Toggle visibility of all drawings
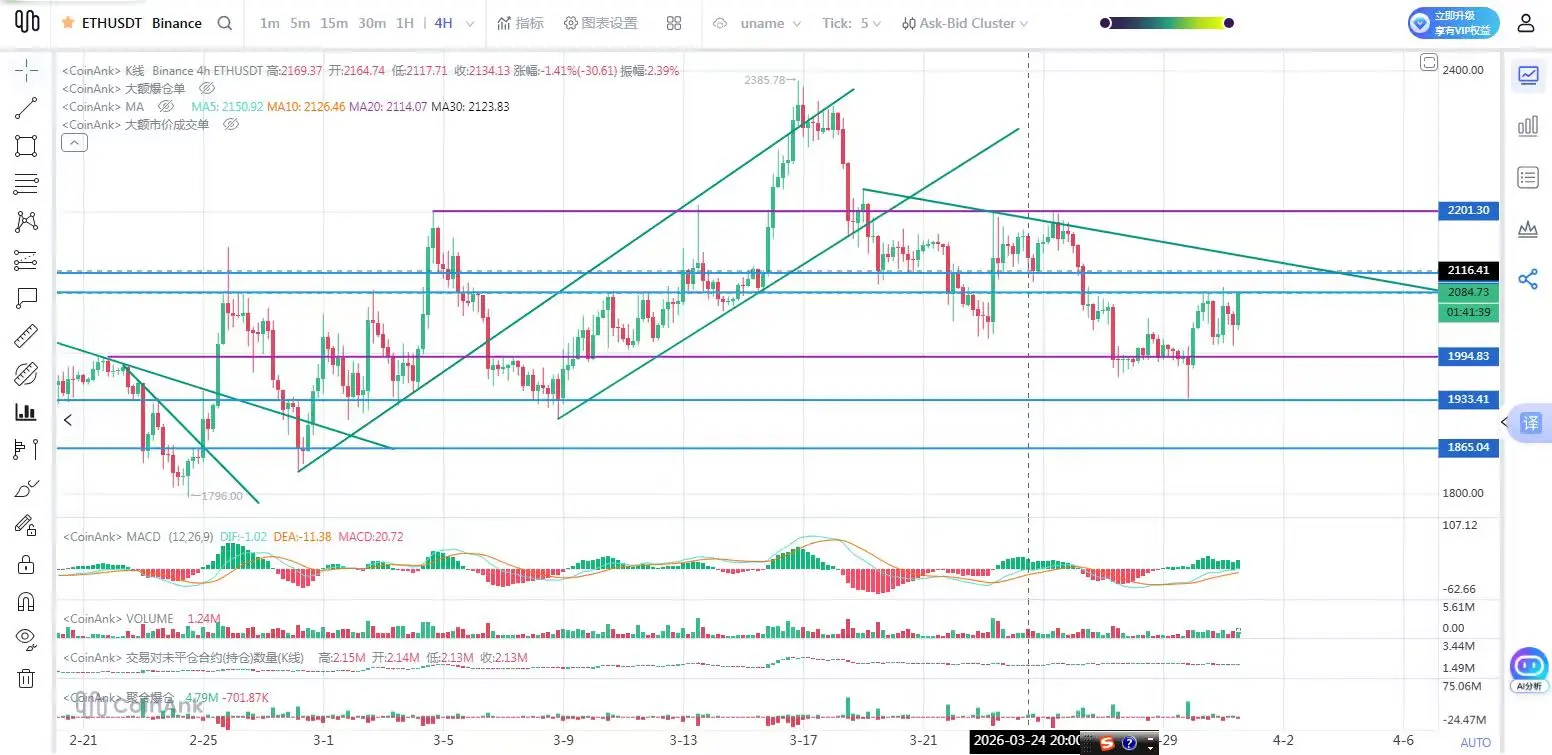Screen dimensions: 1552x755 tap(26, 640)
